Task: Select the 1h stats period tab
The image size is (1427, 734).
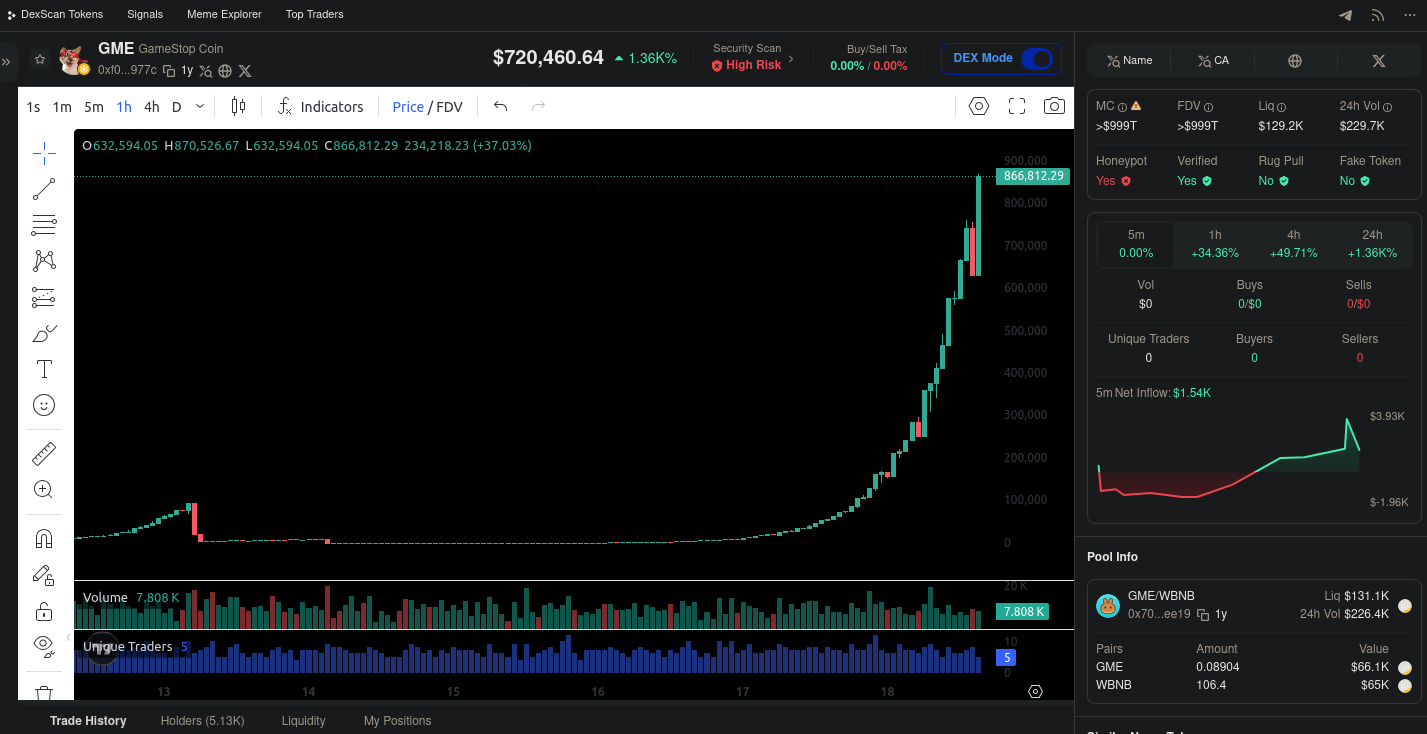Action: tap(1215, 244)
